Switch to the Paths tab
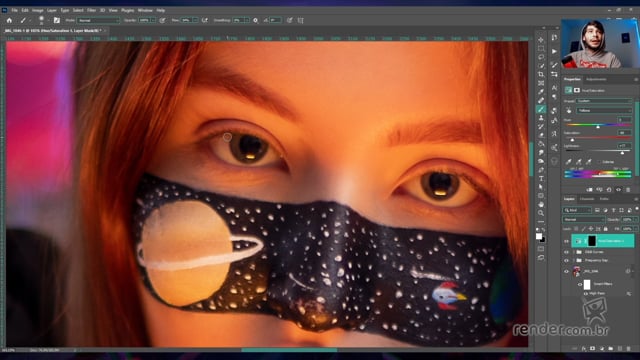 (604, 199)
